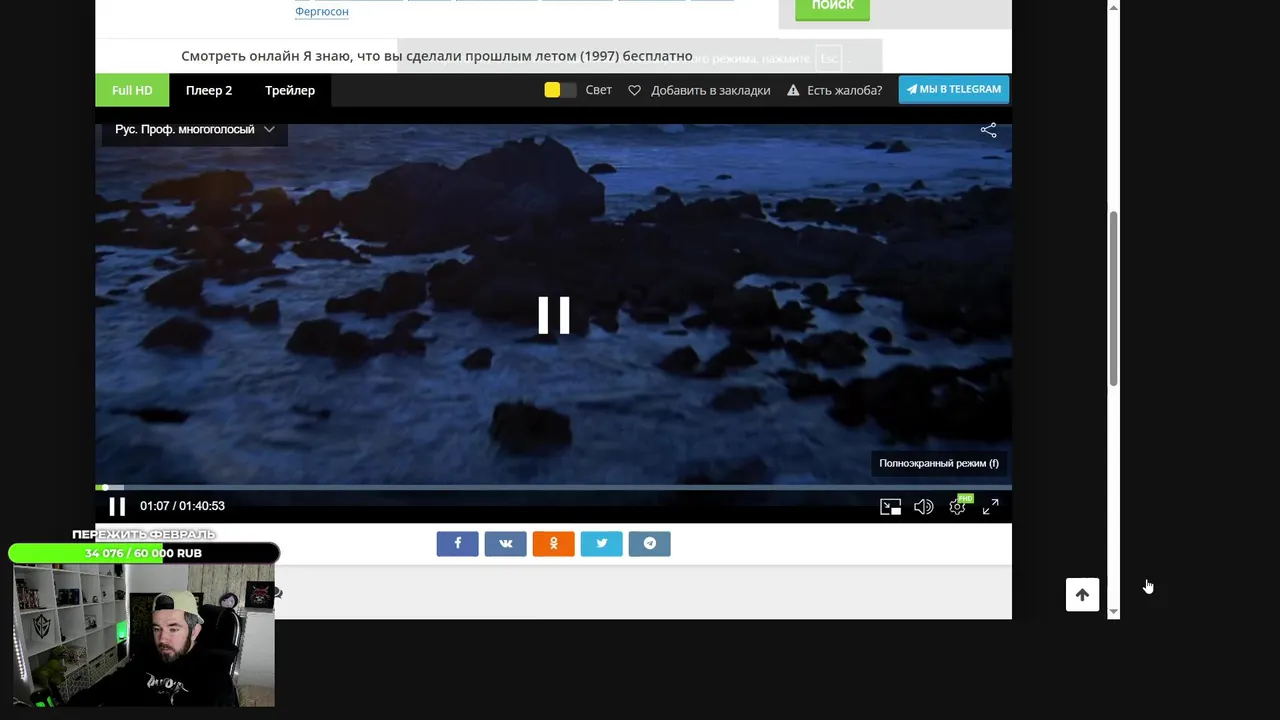Enter fullscreen mode icon
Screen dimensions: 1280x720
(990, 507)
